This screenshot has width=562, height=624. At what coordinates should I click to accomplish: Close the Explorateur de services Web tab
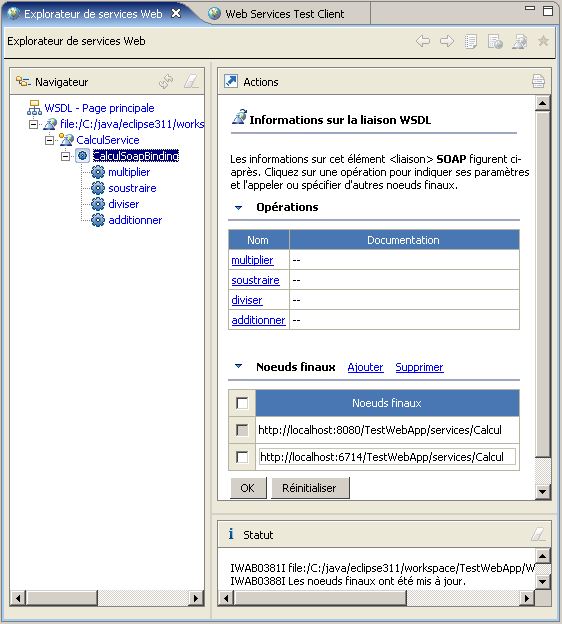(x=176, y=14)
